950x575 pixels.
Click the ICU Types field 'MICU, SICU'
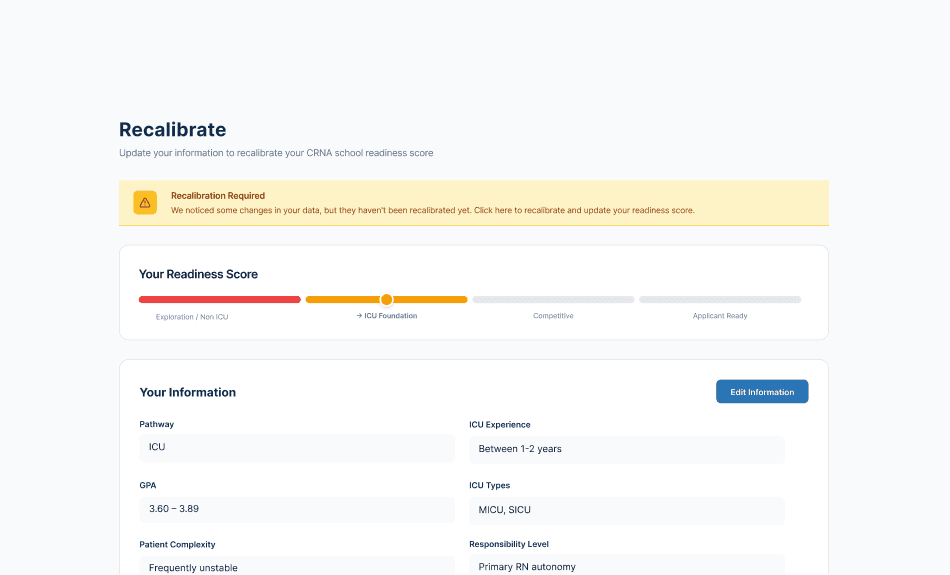(626, 511)
